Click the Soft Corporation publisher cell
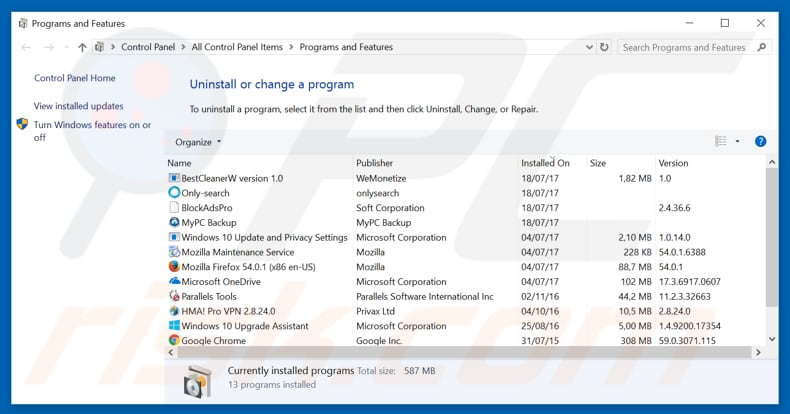 [x=390, y=208]
